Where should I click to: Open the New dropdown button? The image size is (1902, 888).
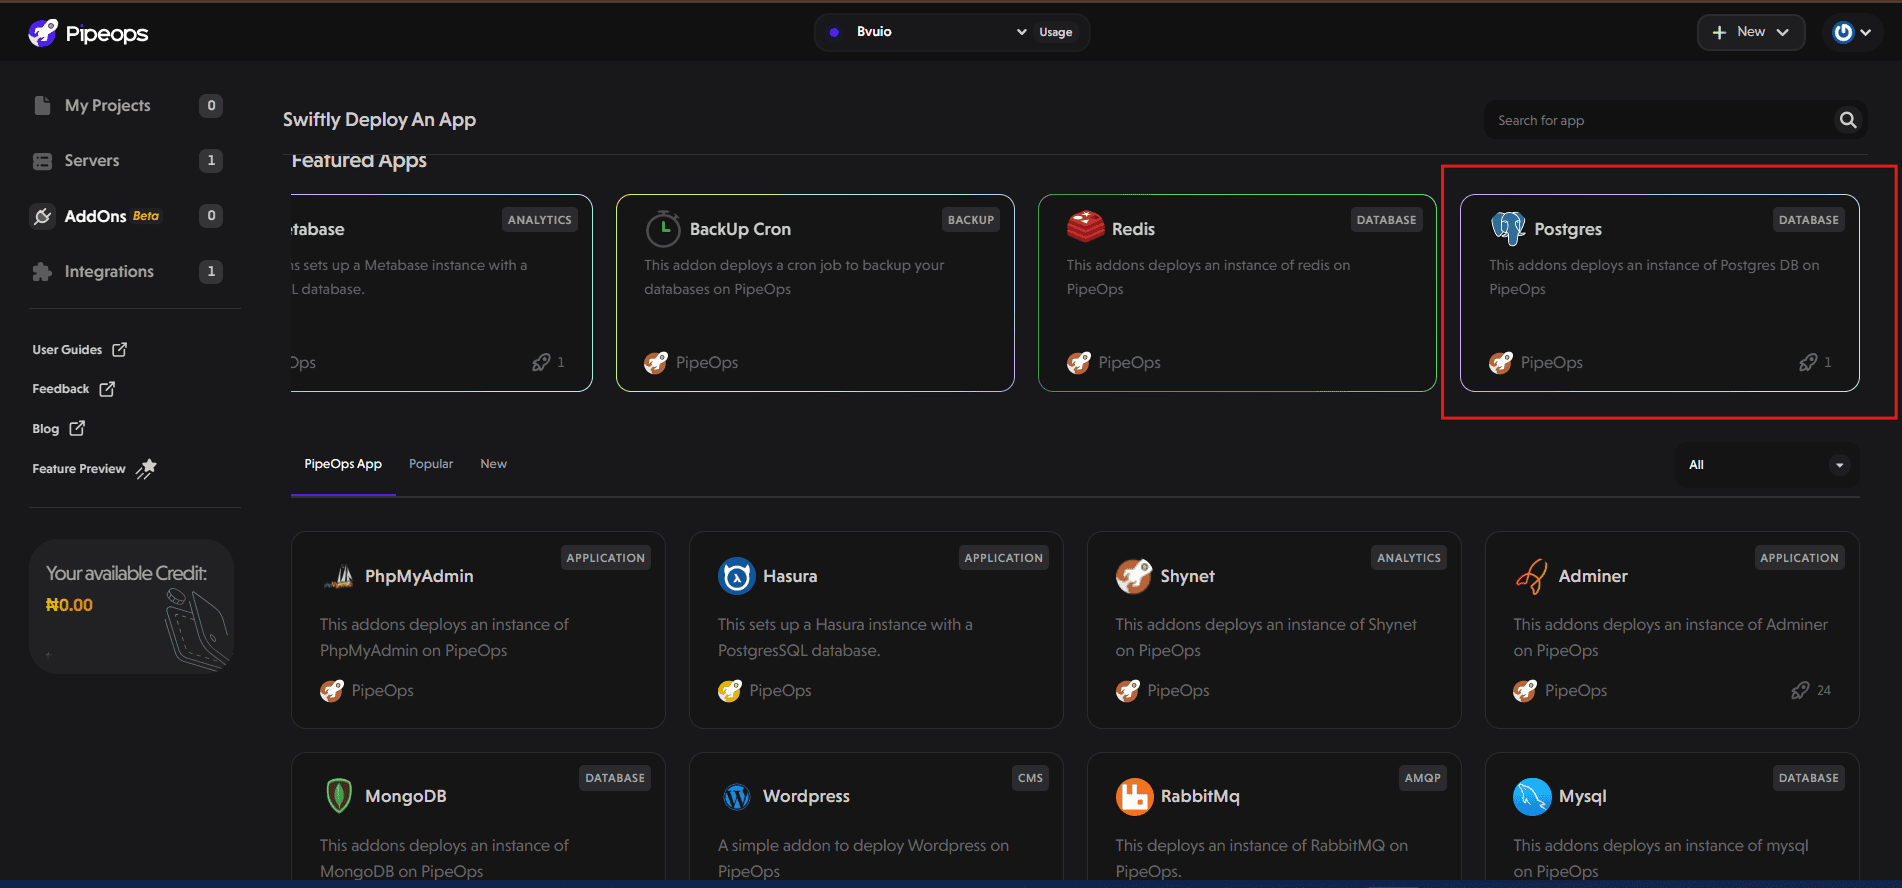tap(1750, 32)
